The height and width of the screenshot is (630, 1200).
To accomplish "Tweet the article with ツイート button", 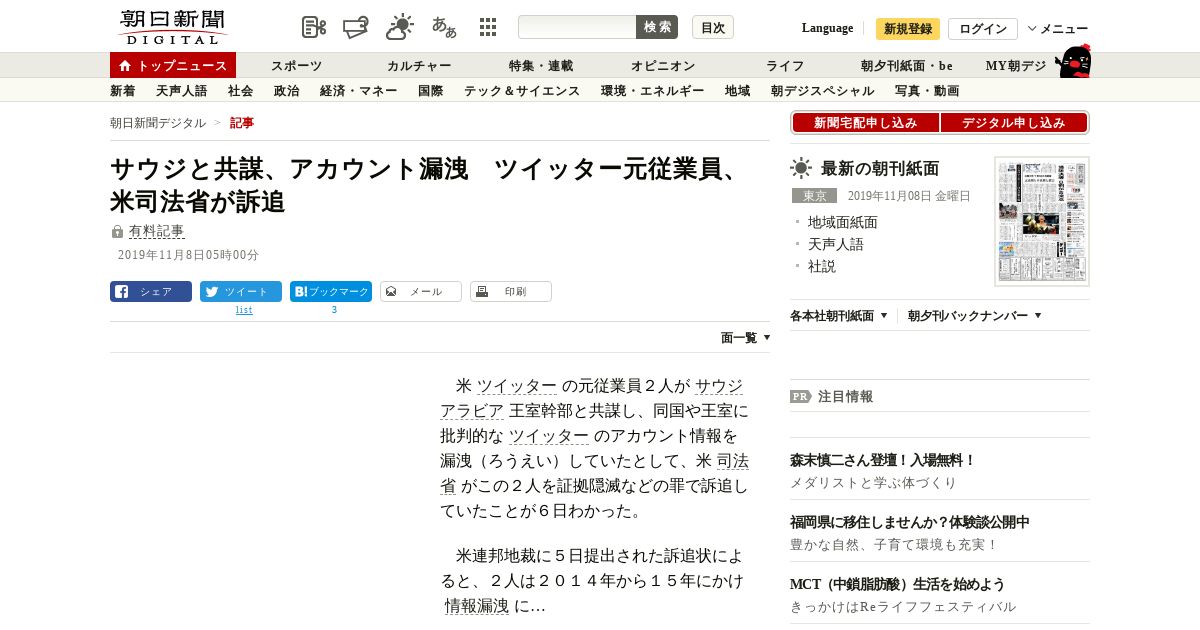I will click(x=241, y=292).
